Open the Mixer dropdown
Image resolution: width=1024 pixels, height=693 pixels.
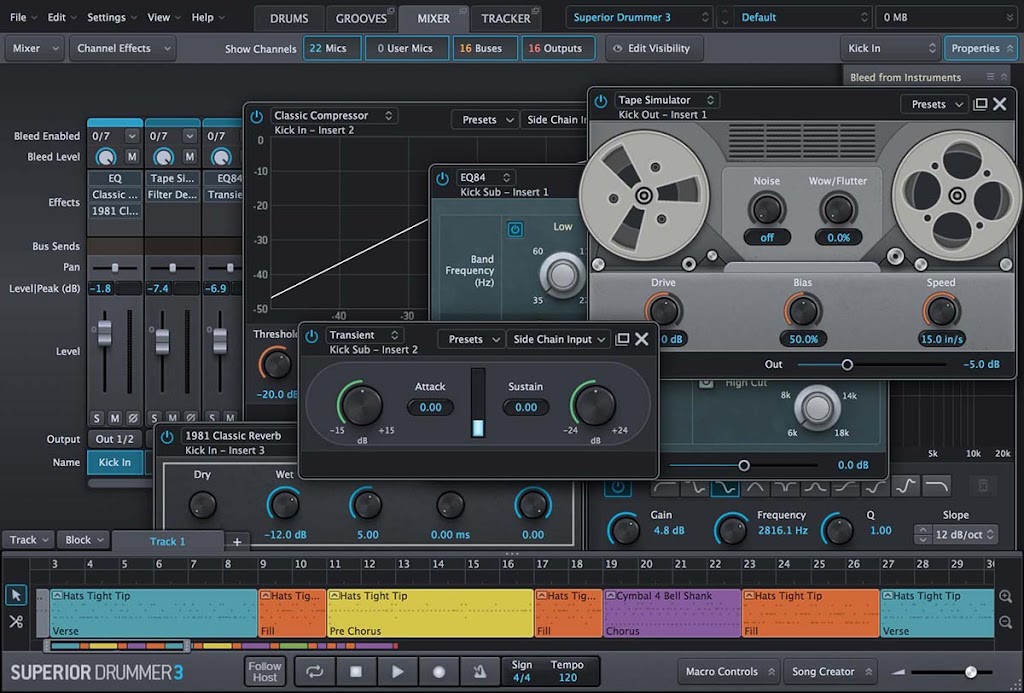coord(35,48)
